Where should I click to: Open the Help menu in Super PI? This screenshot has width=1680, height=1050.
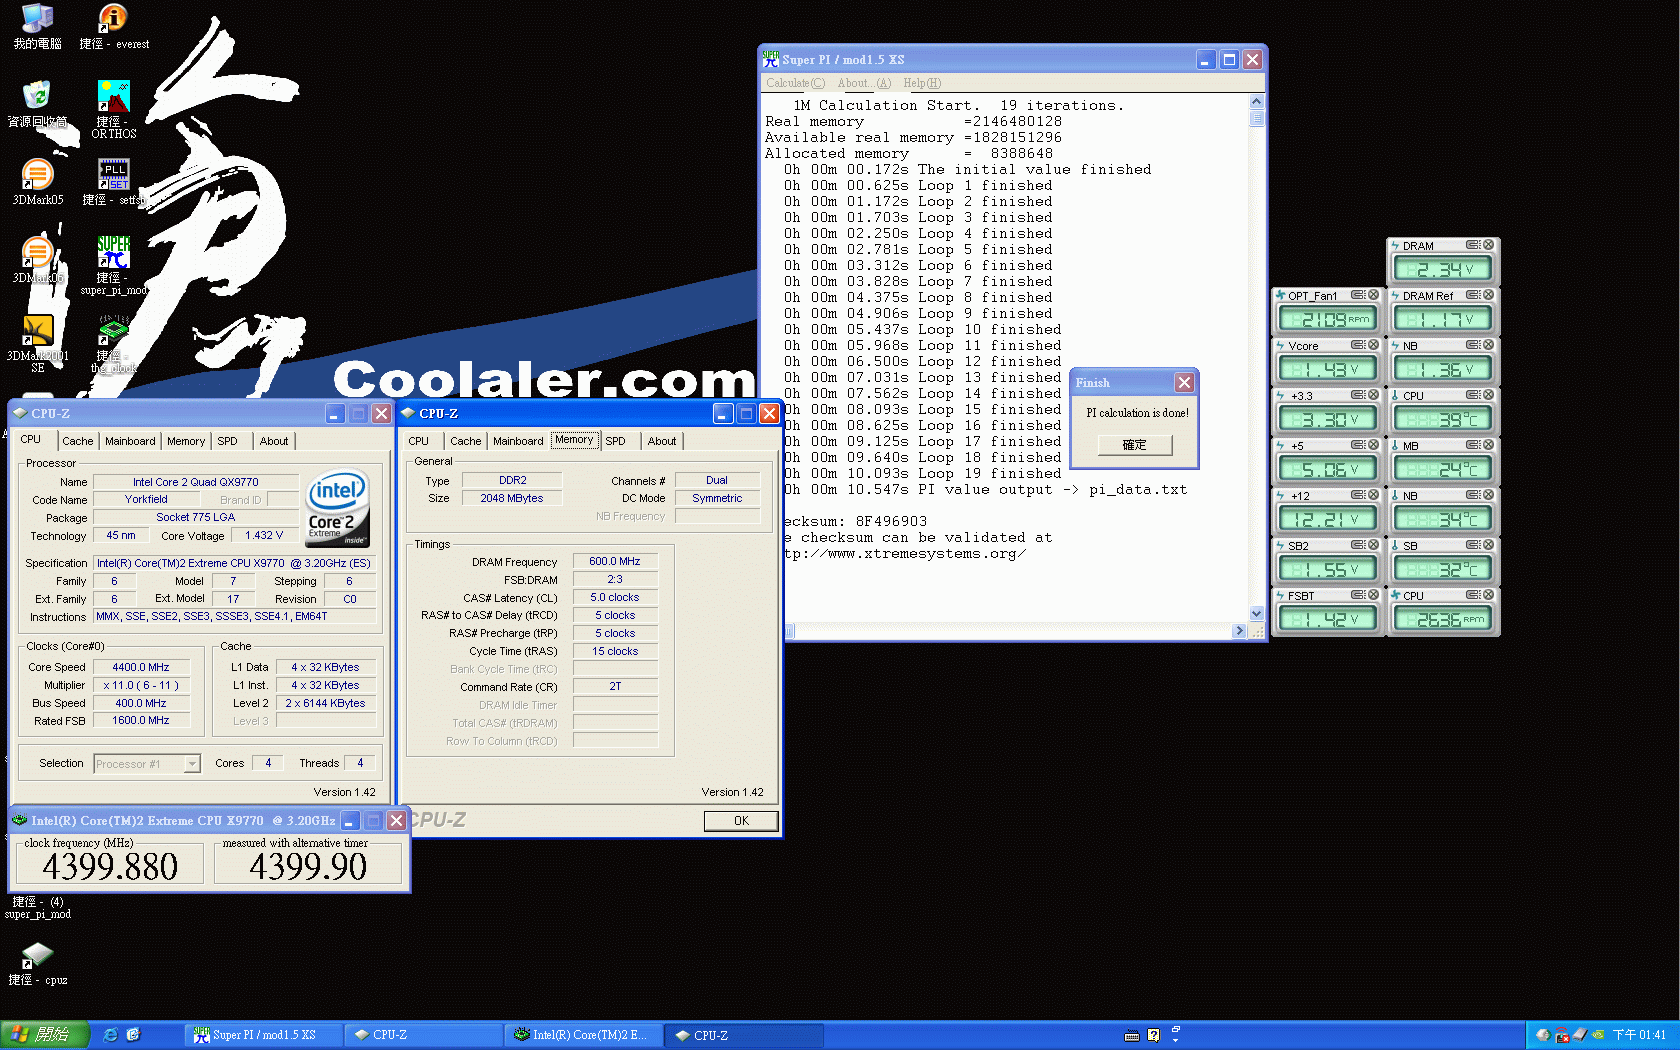922,83
